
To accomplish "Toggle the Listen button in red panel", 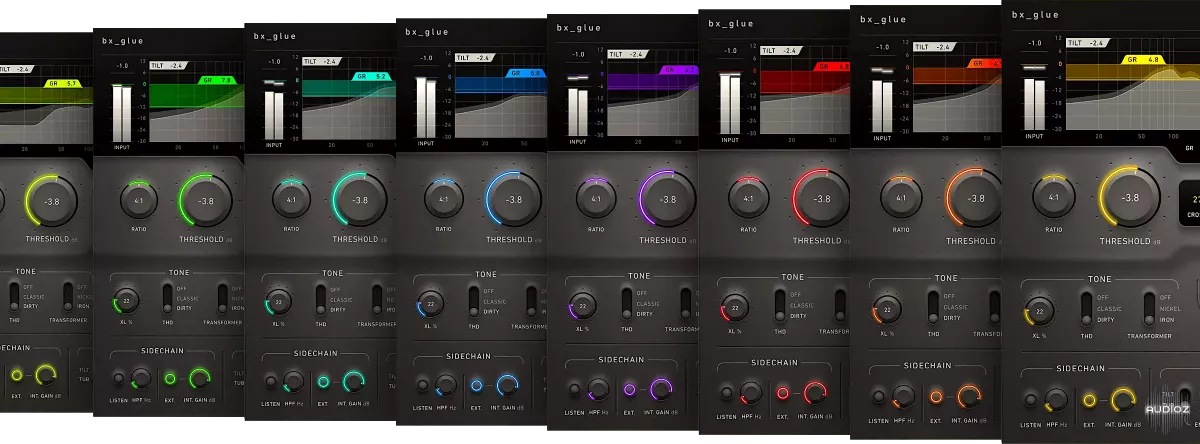I will (x=726, y=392).
